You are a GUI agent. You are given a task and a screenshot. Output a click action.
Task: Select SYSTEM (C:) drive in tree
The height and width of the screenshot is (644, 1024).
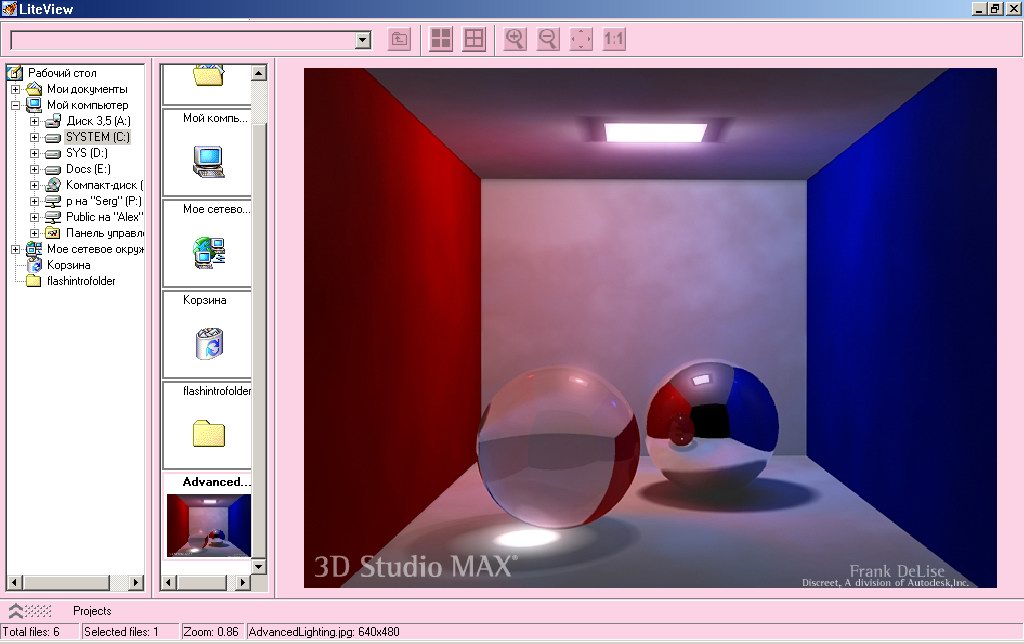(97, 137)
